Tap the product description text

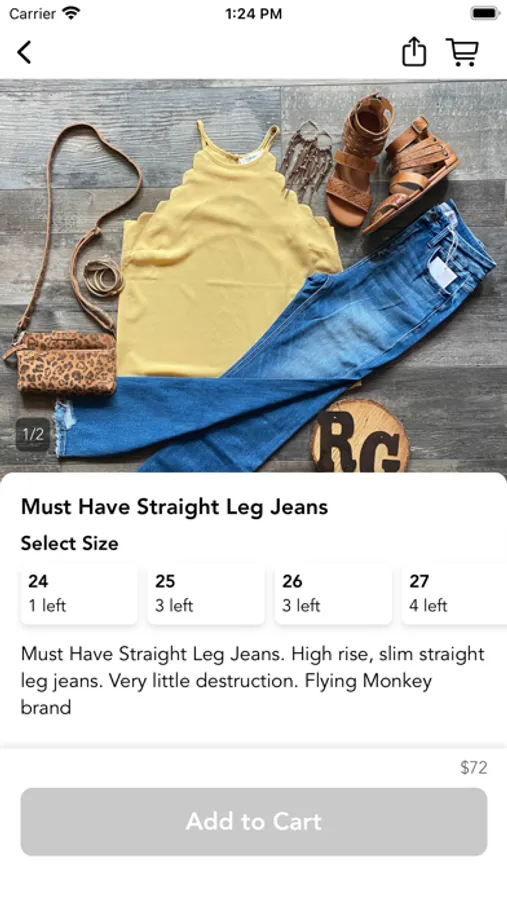click(253, 680)
